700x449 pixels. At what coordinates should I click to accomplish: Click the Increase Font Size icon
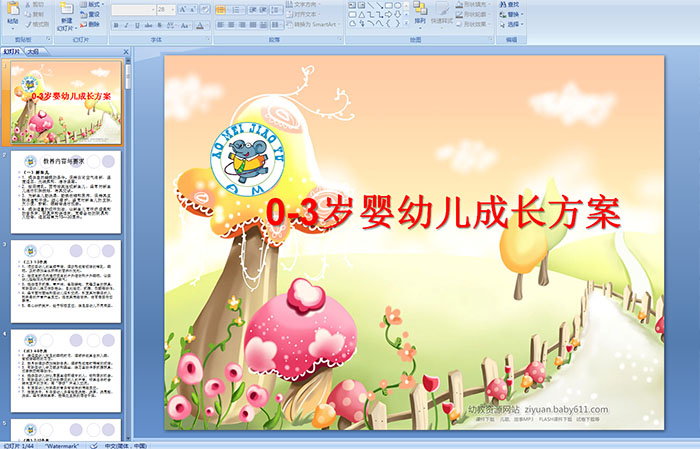pos(182,10)
